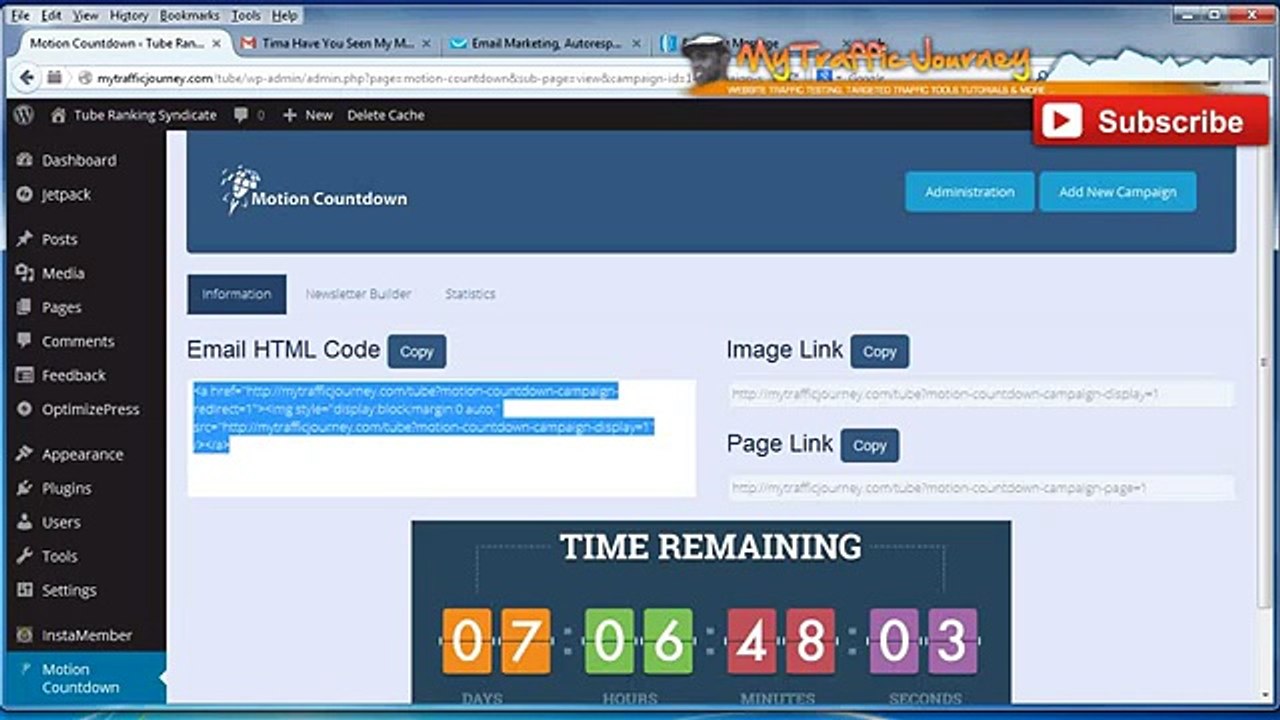Click the Posts pushpin icon
The width and height of the screenshot is (1280, 720).
click(x=25, y=239)
